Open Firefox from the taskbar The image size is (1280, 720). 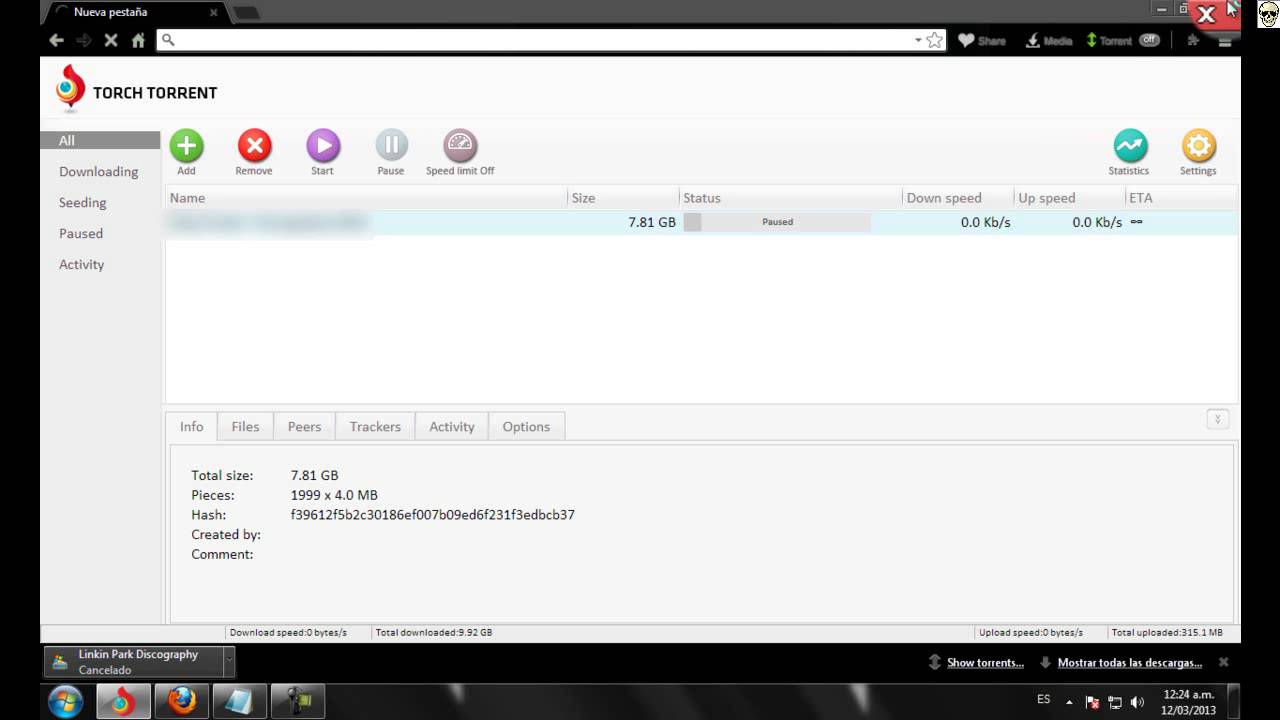(x=181, y=701)
